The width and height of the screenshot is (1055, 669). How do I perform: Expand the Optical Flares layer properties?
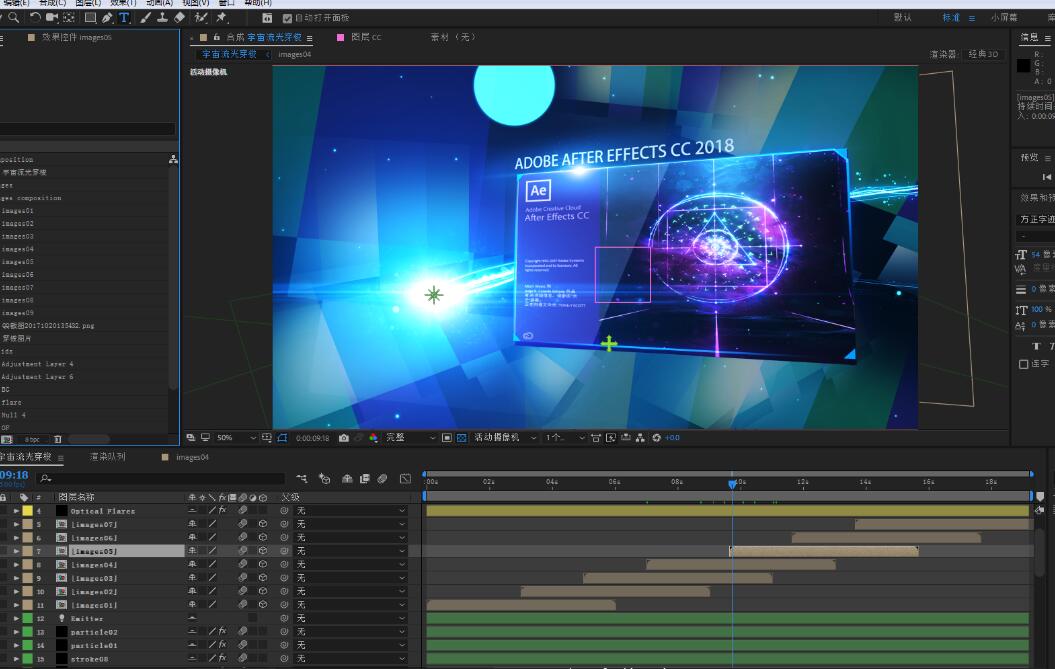pos(16,511)
